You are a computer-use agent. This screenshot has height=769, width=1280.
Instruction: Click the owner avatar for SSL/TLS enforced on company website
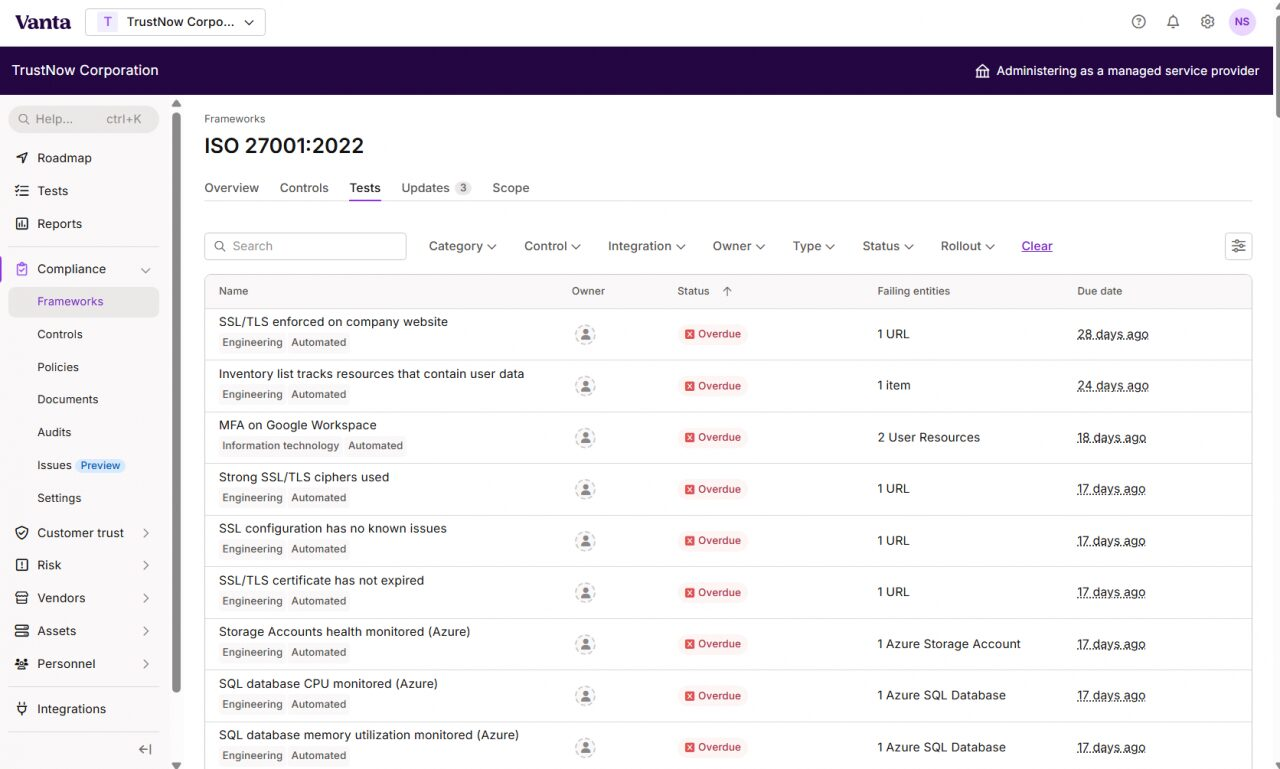585,334
